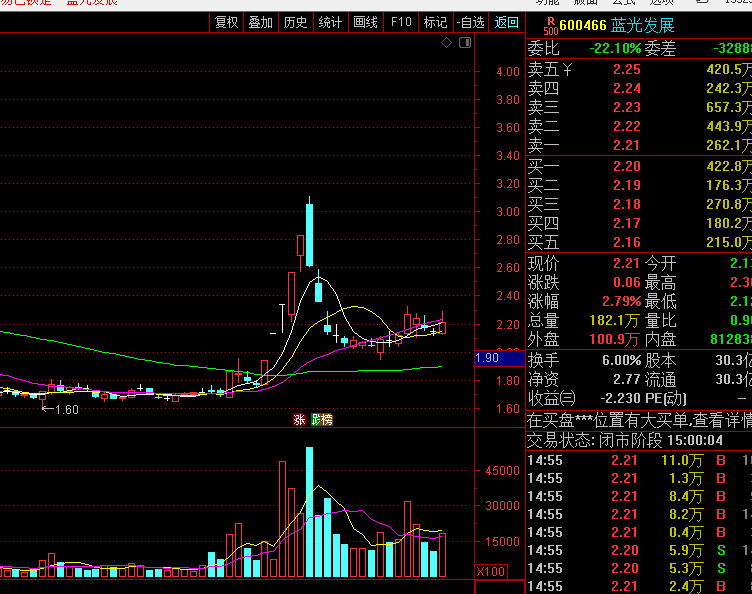Click the red 涨 indicator badge

(298, 420)
